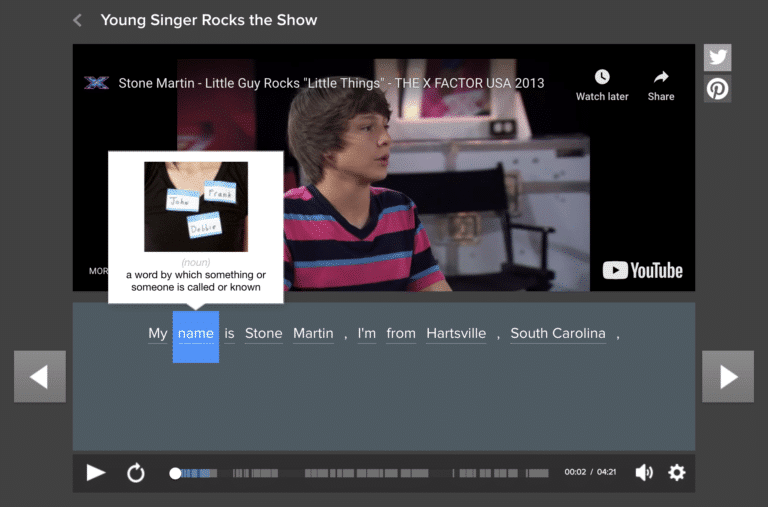
Task: Click the highlighted word "name"
Action: [196, 337]
